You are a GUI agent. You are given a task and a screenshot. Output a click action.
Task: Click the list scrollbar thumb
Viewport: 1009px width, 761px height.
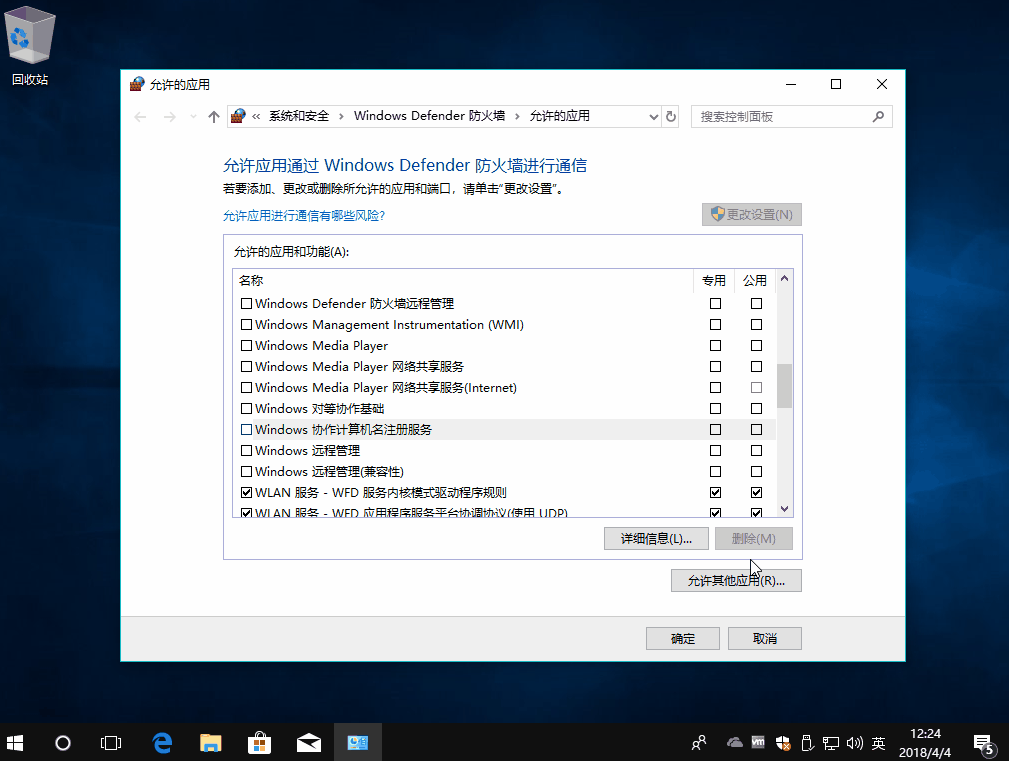(x=784, y=386)
